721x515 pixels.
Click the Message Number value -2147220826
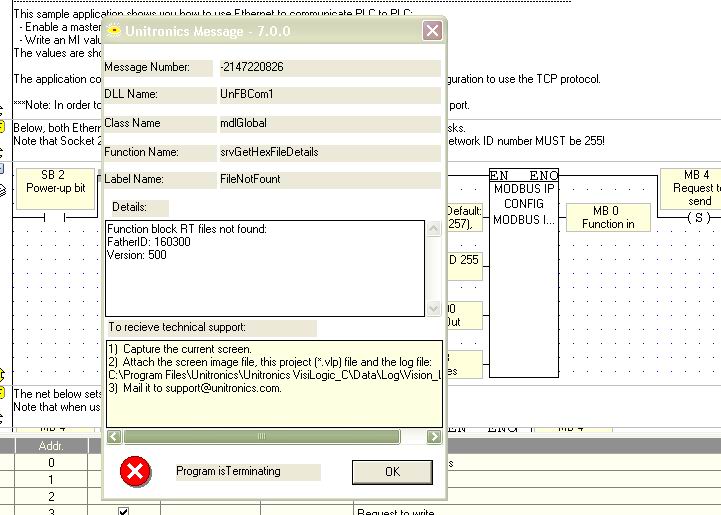tap(330, 67)
